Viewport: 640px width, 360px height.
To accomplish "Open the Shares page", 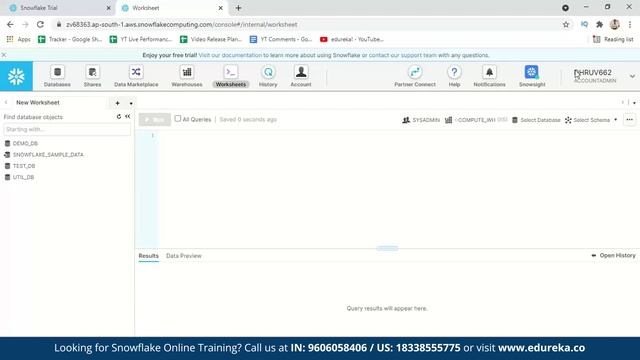I will (92, 76).
